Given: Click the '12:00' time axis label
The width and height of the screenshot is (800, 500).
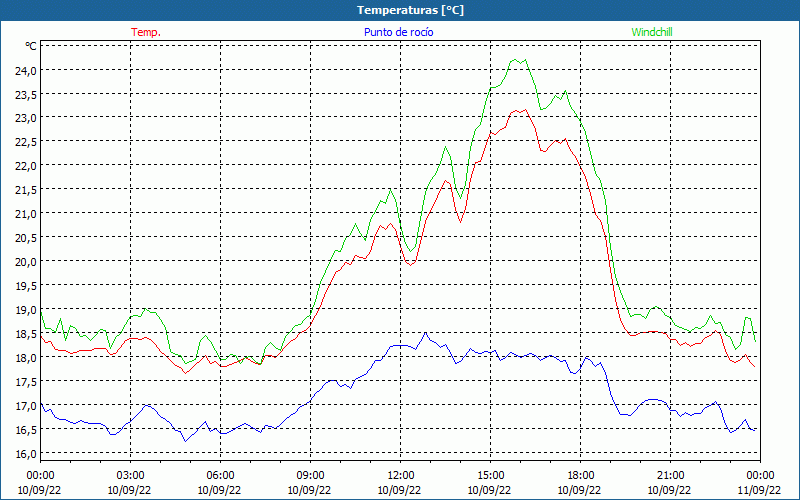Looking at the screenshot, I should tap(401, 476).
